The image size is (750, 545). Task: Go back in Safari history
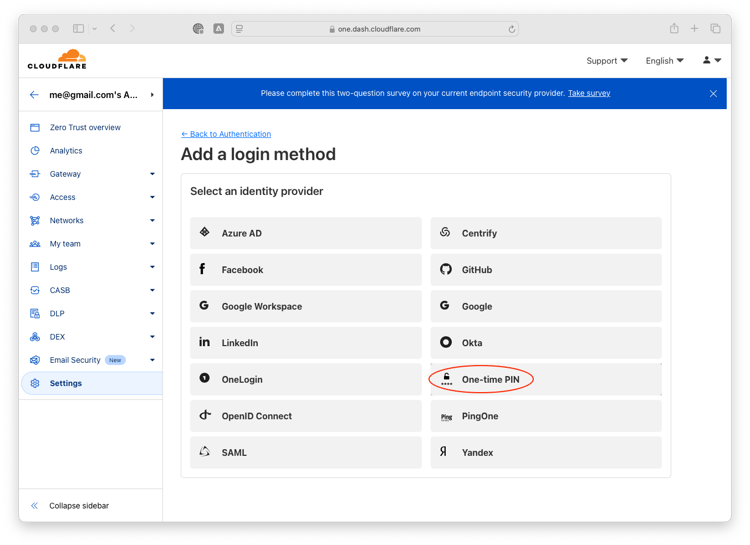[113, 29]
